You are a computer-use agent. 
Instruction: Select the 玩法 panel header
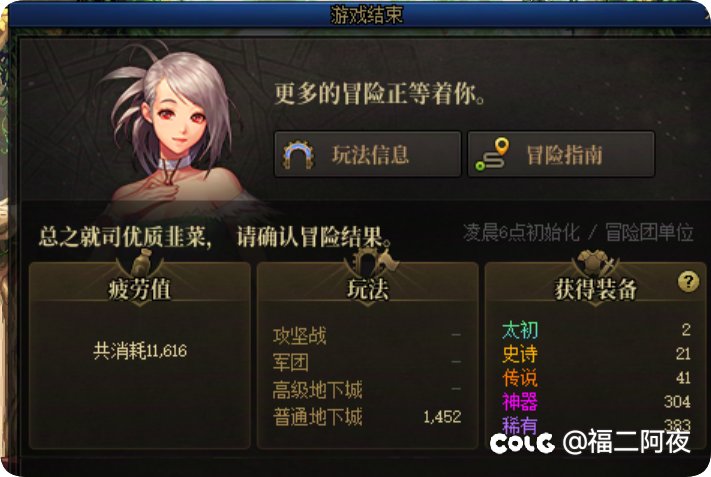click(368, 289)
